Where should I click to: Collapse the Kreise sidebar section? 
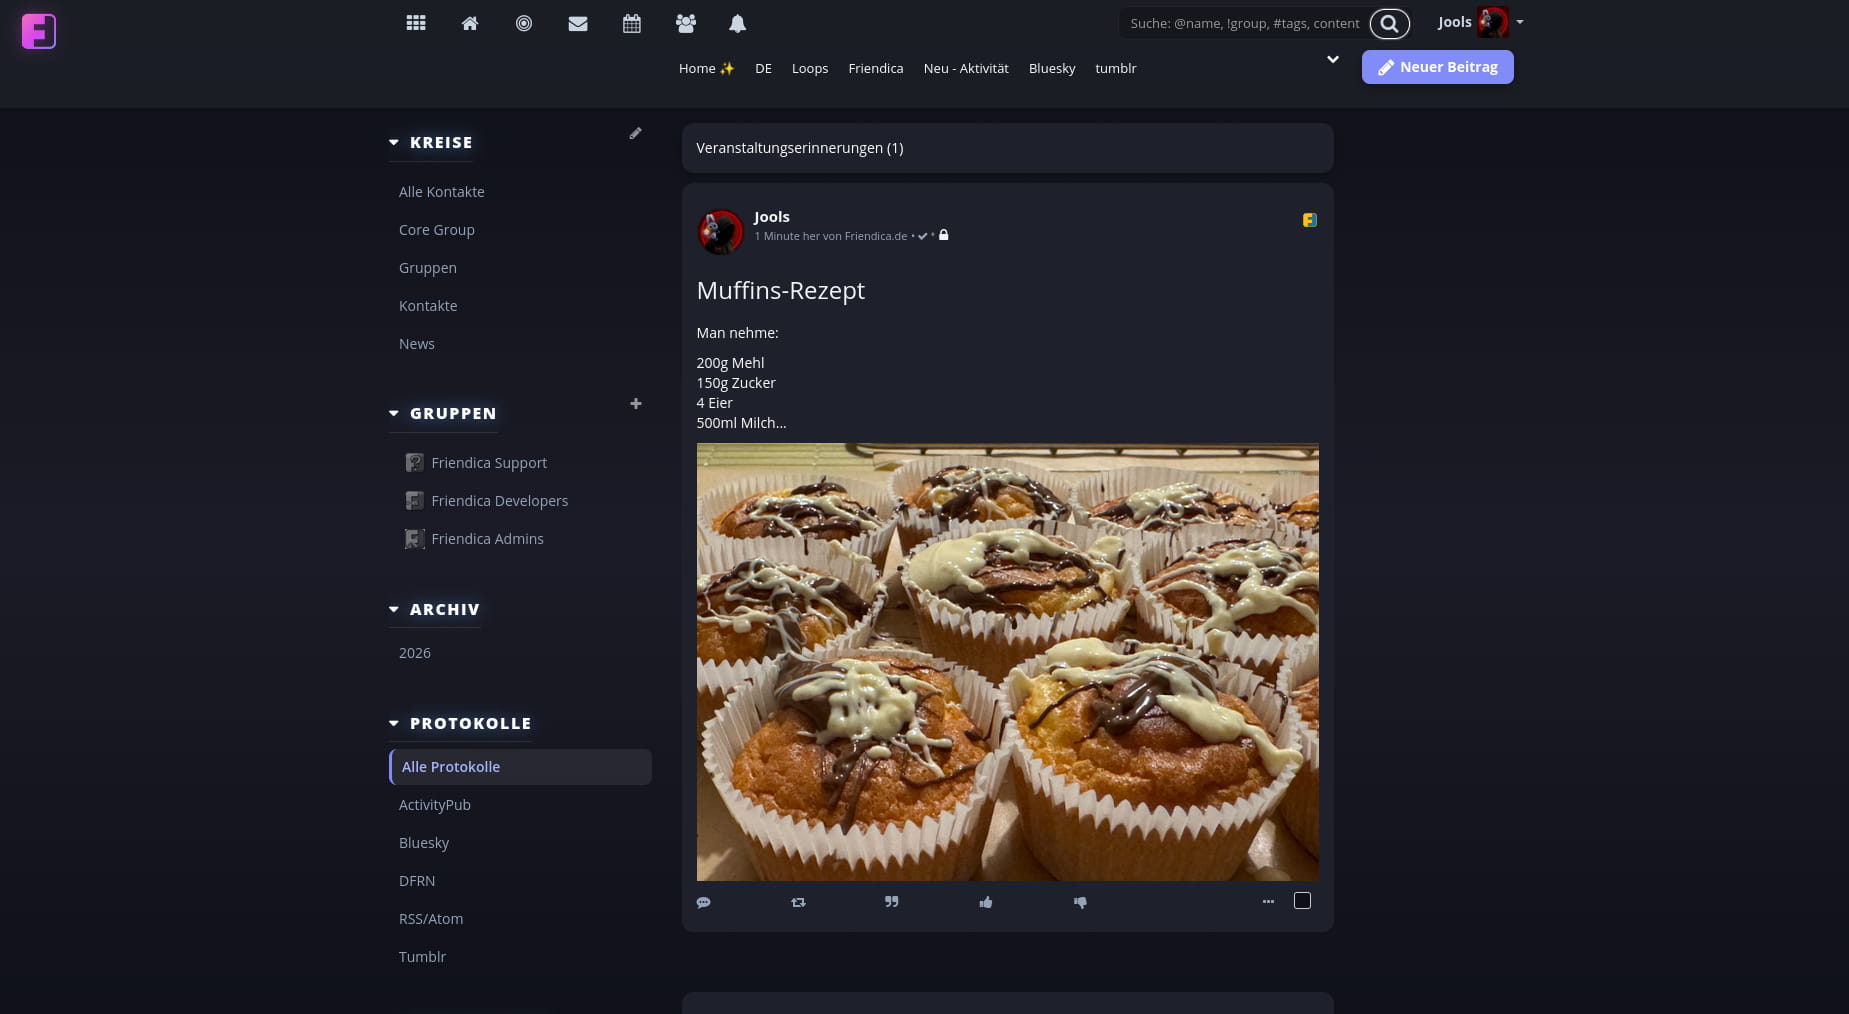tap(394, 143)
